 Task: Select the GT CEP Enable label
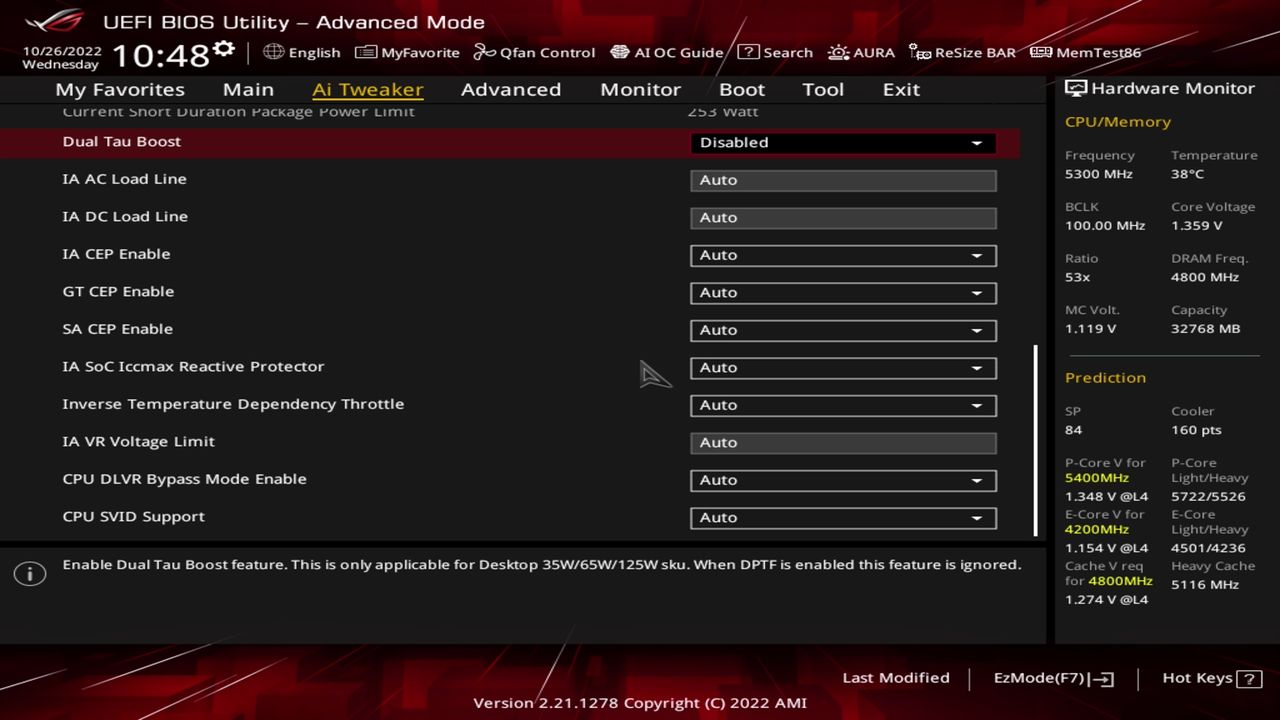click(118, 291)
